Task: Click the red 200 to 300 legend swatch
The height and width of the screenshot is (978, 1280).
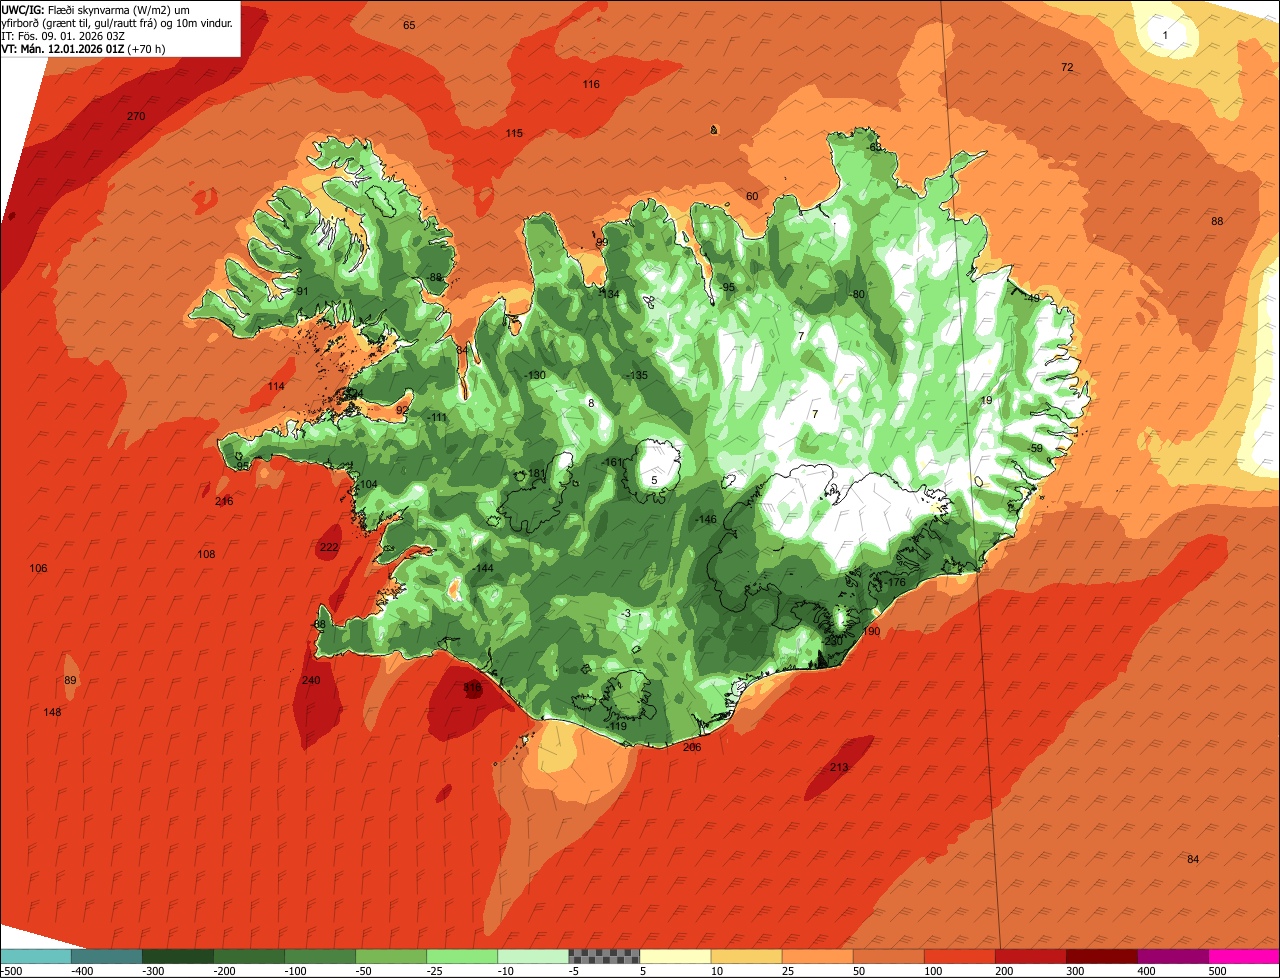Action: click(x=1030, y=956)
